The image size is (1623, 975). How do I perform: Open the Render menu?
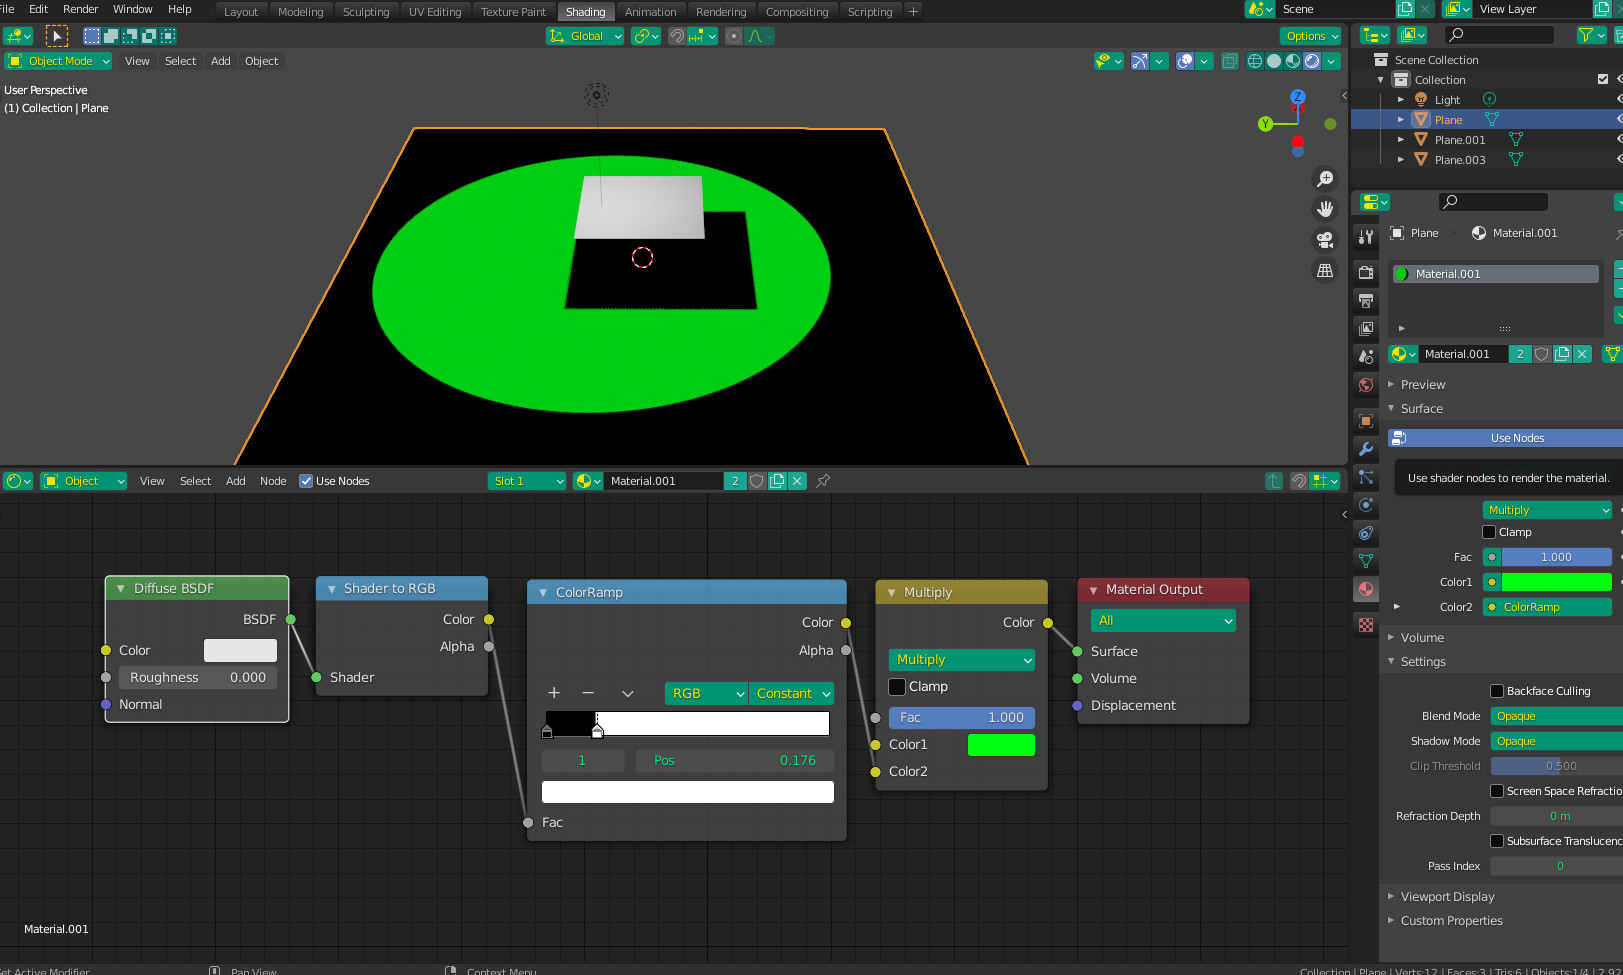click(x=80, y=9)
